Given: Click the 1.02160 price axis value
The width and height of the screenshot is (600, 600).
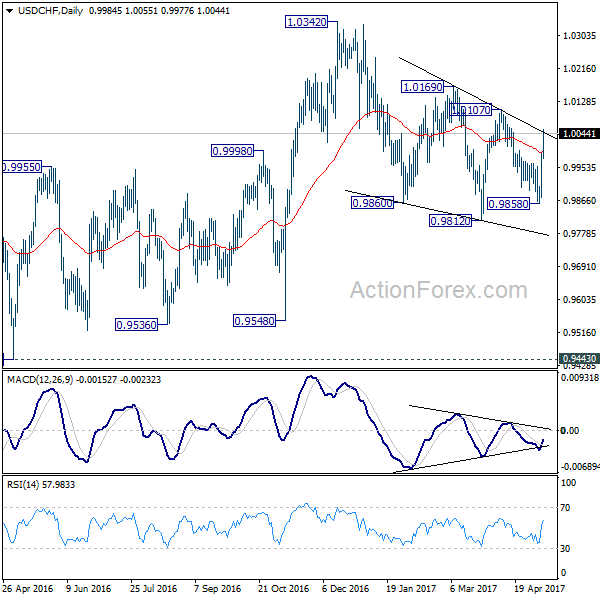Looking at the screenshot, I should click(x=579, y=68).
